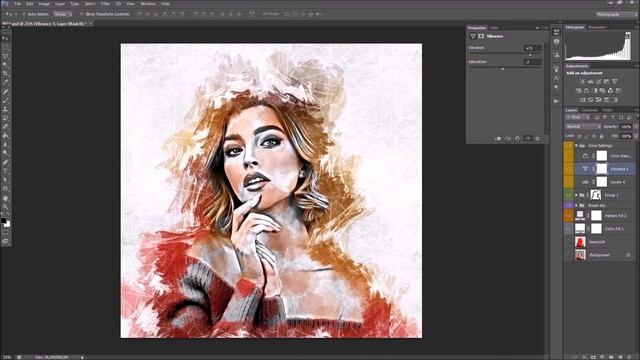Click the Lock position icon in Layers
The width and height of the screenshot is (640, 360).
[x=594, y=136]
